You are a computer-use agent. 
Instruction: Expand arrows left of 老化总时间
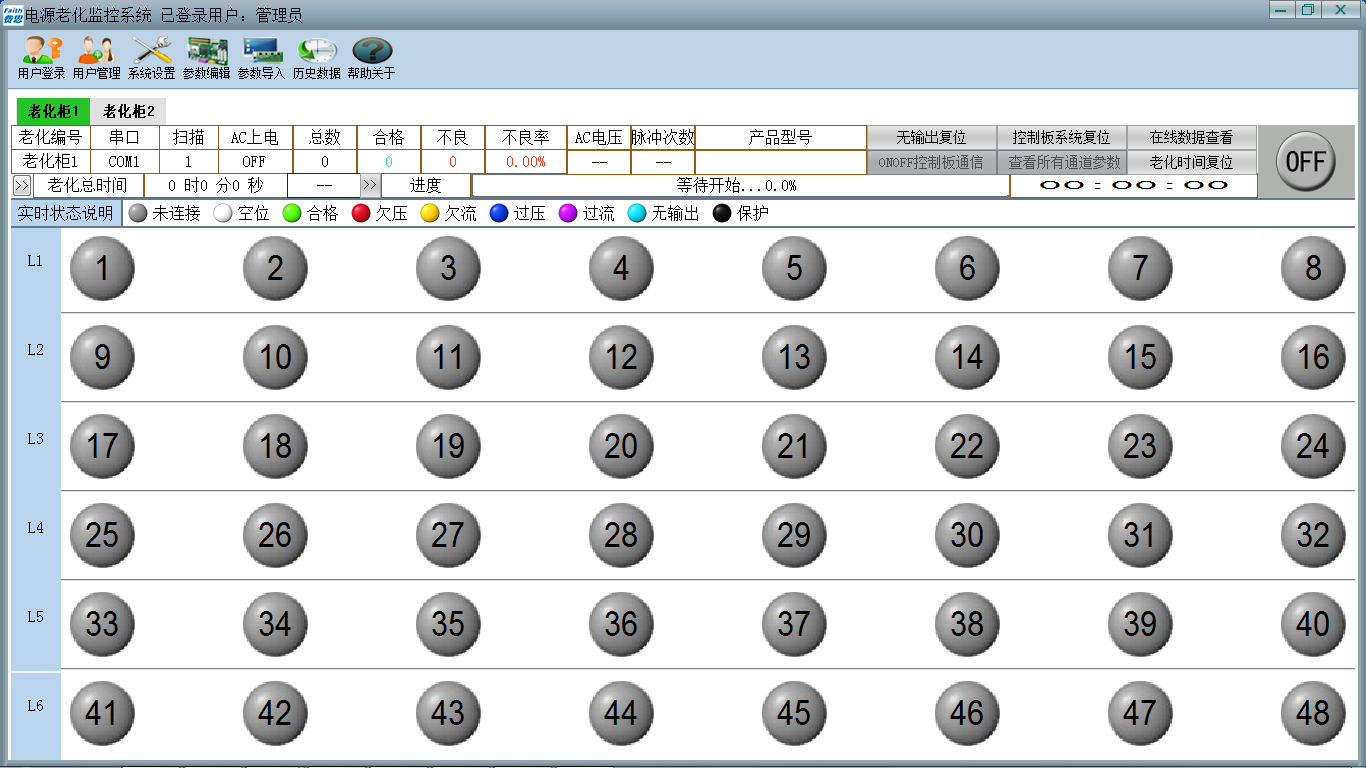point(22,186)
